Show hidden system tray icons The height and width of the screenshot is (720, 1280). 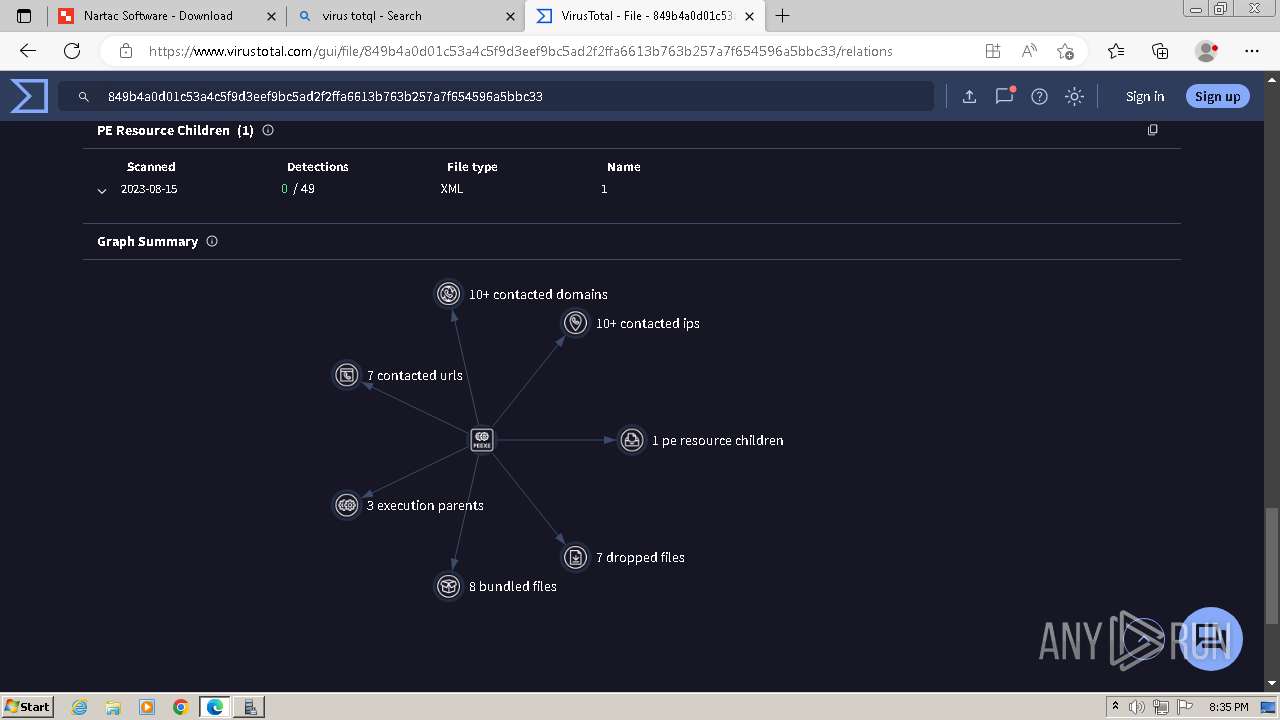(1115, 707)
